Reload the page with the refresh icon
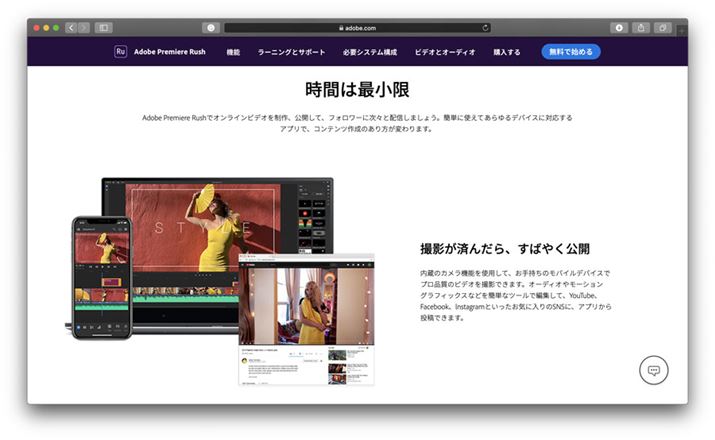Image resolution: width=715 pixels, height=440 pixels. [x=485, y=28]
